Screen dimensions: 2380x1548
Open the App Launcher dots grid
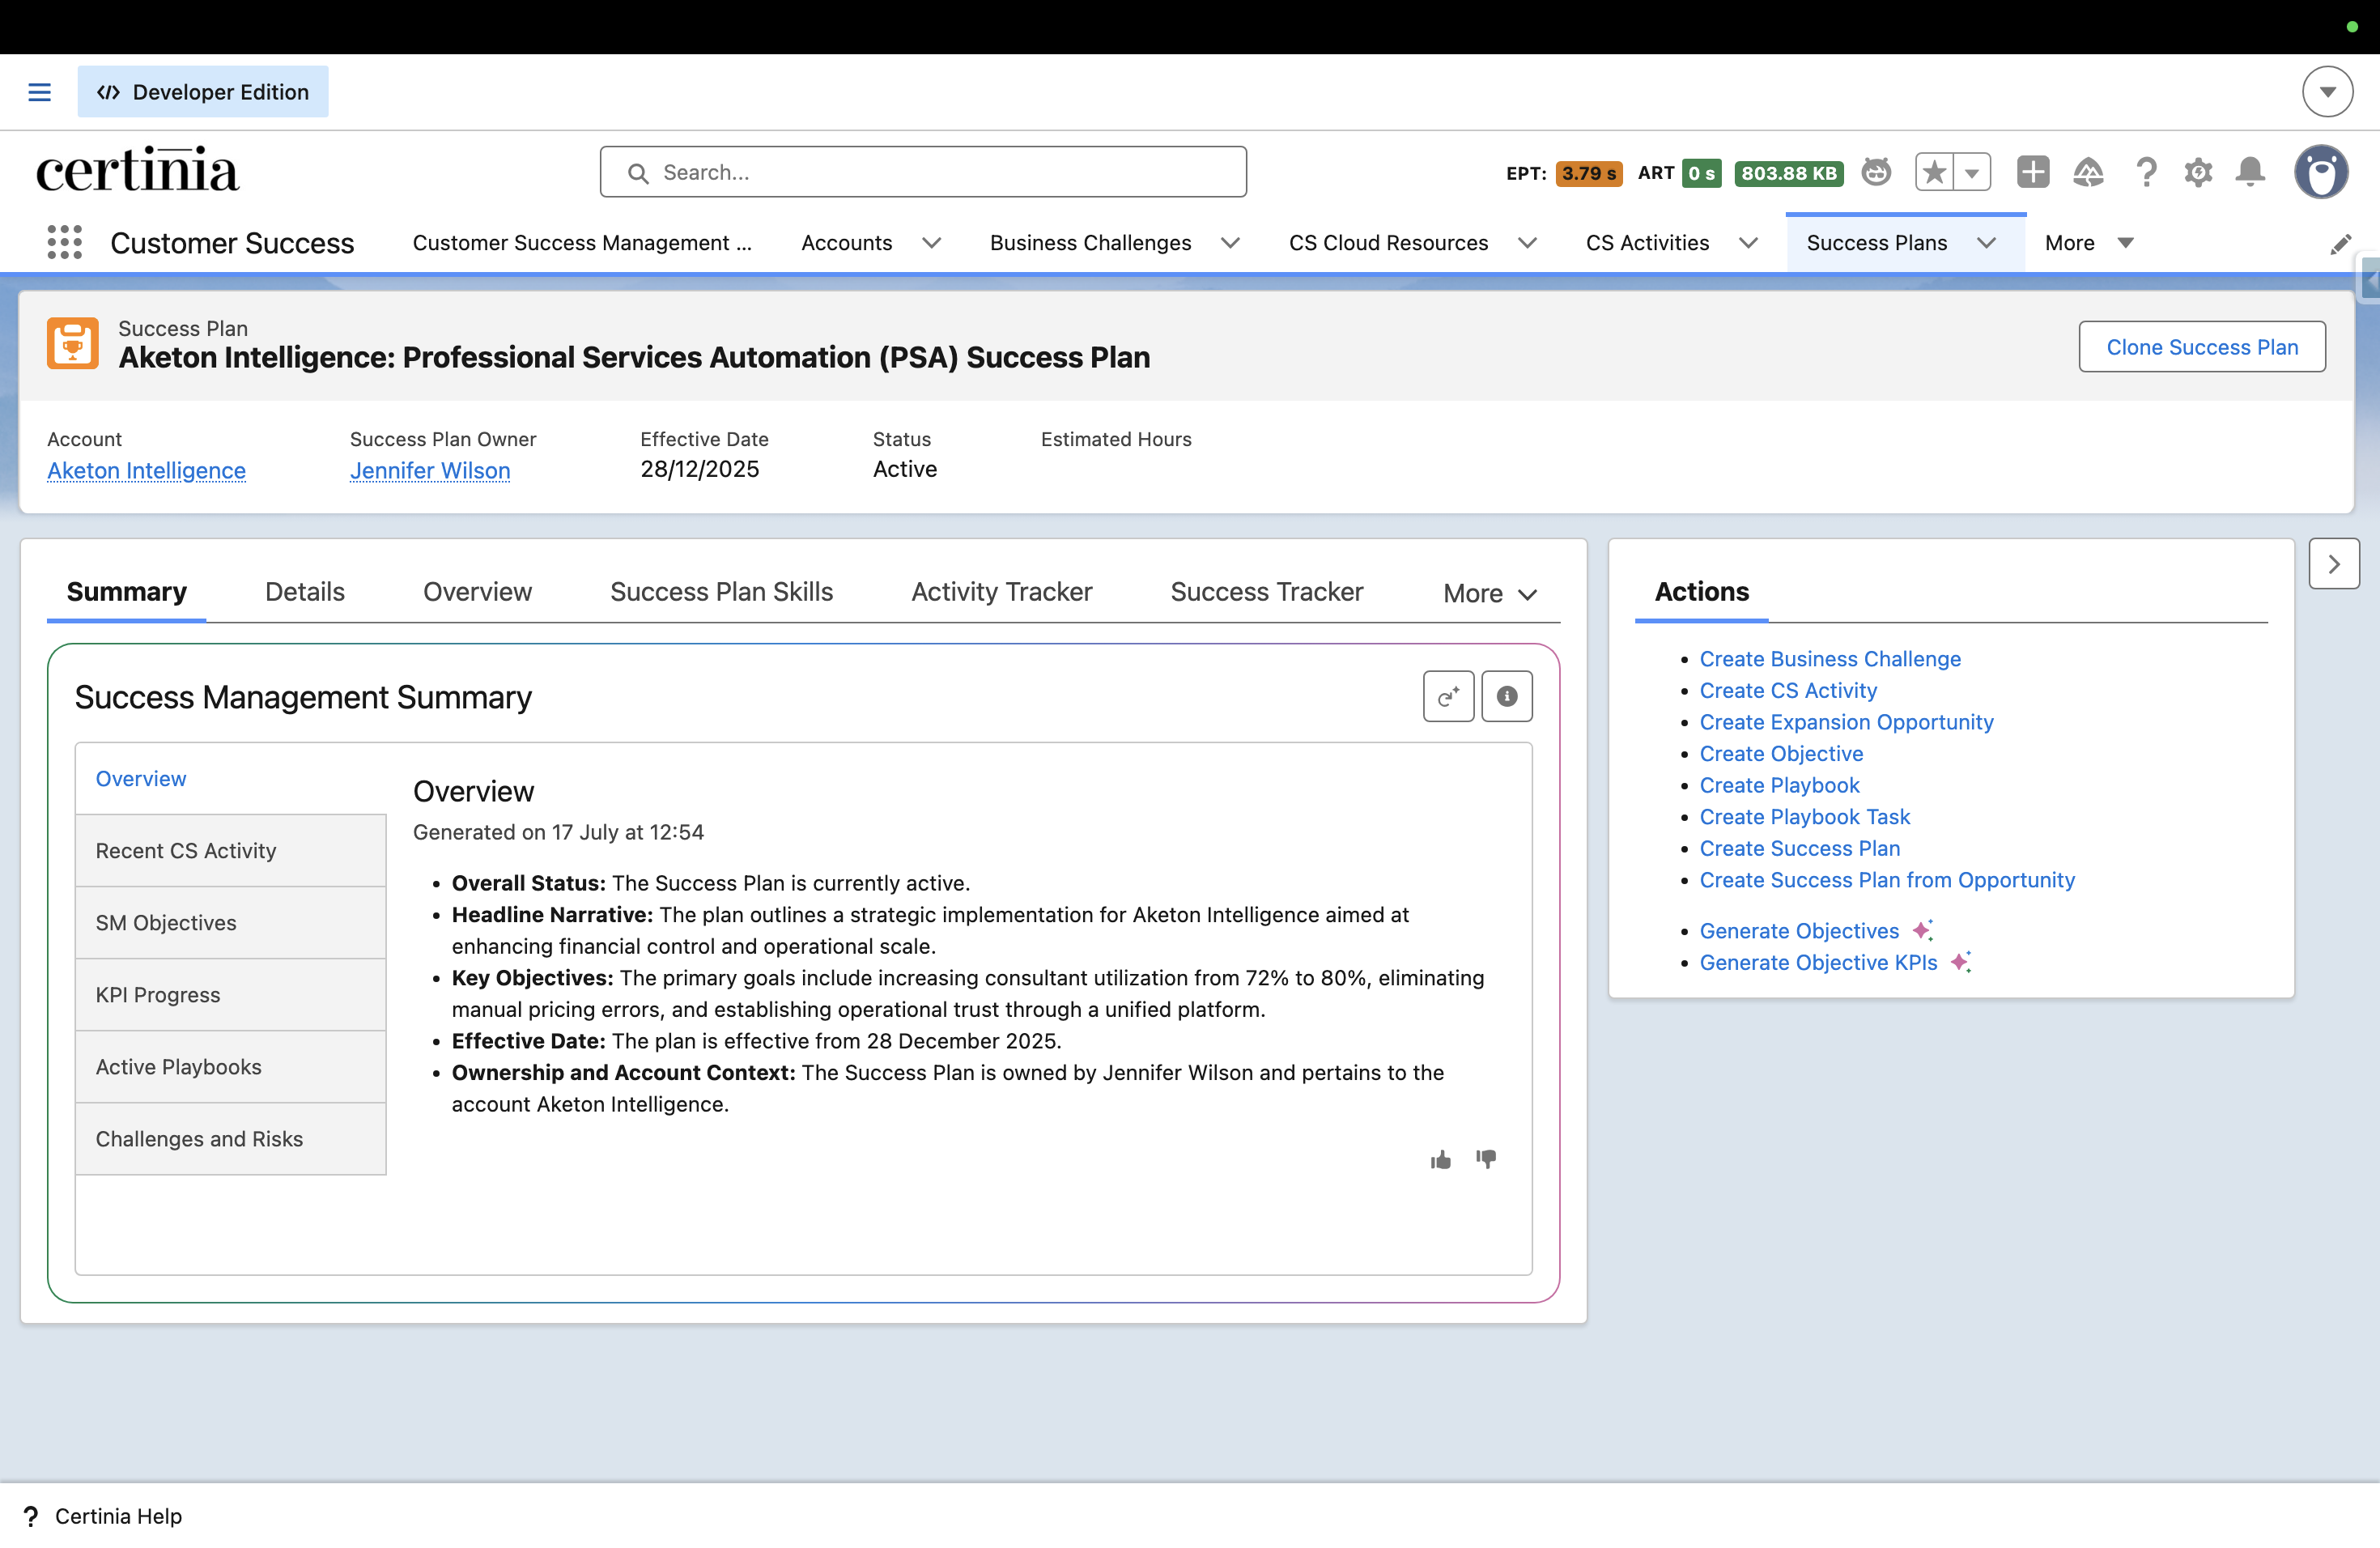click(x=65, y=242)
